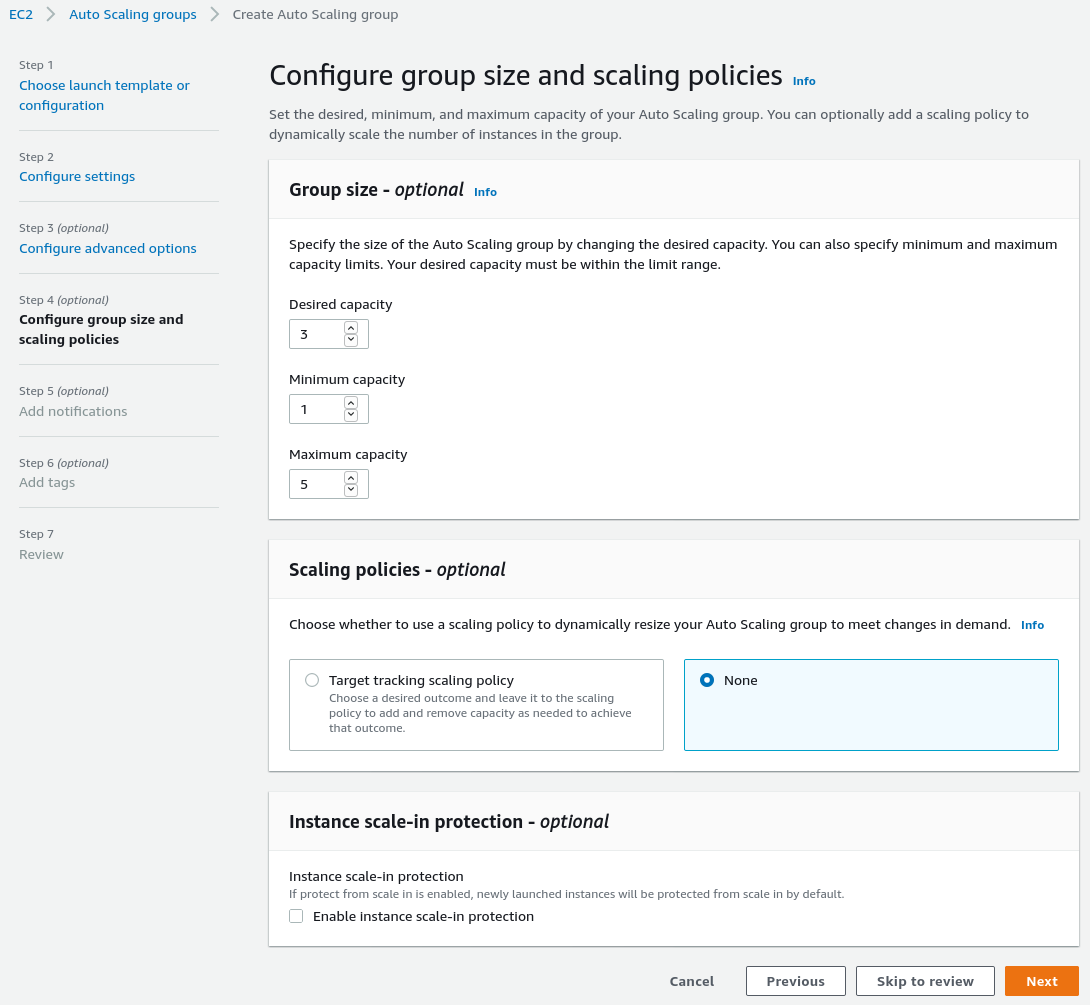
Task: Open Scaling policies Info link
Action: 1032,625
